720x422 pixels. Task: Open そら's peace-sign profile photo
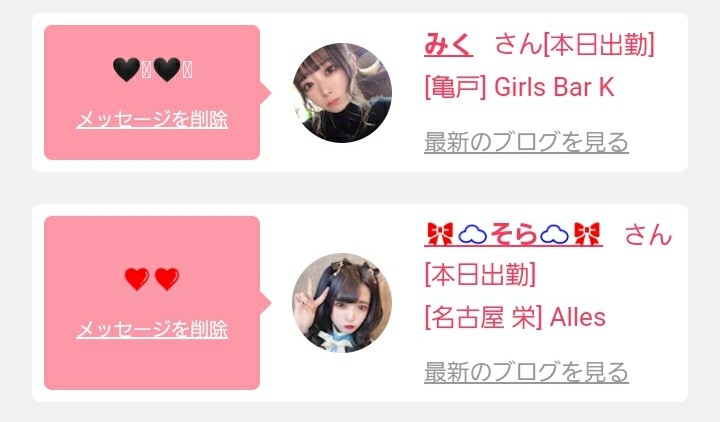click(342, 303)
